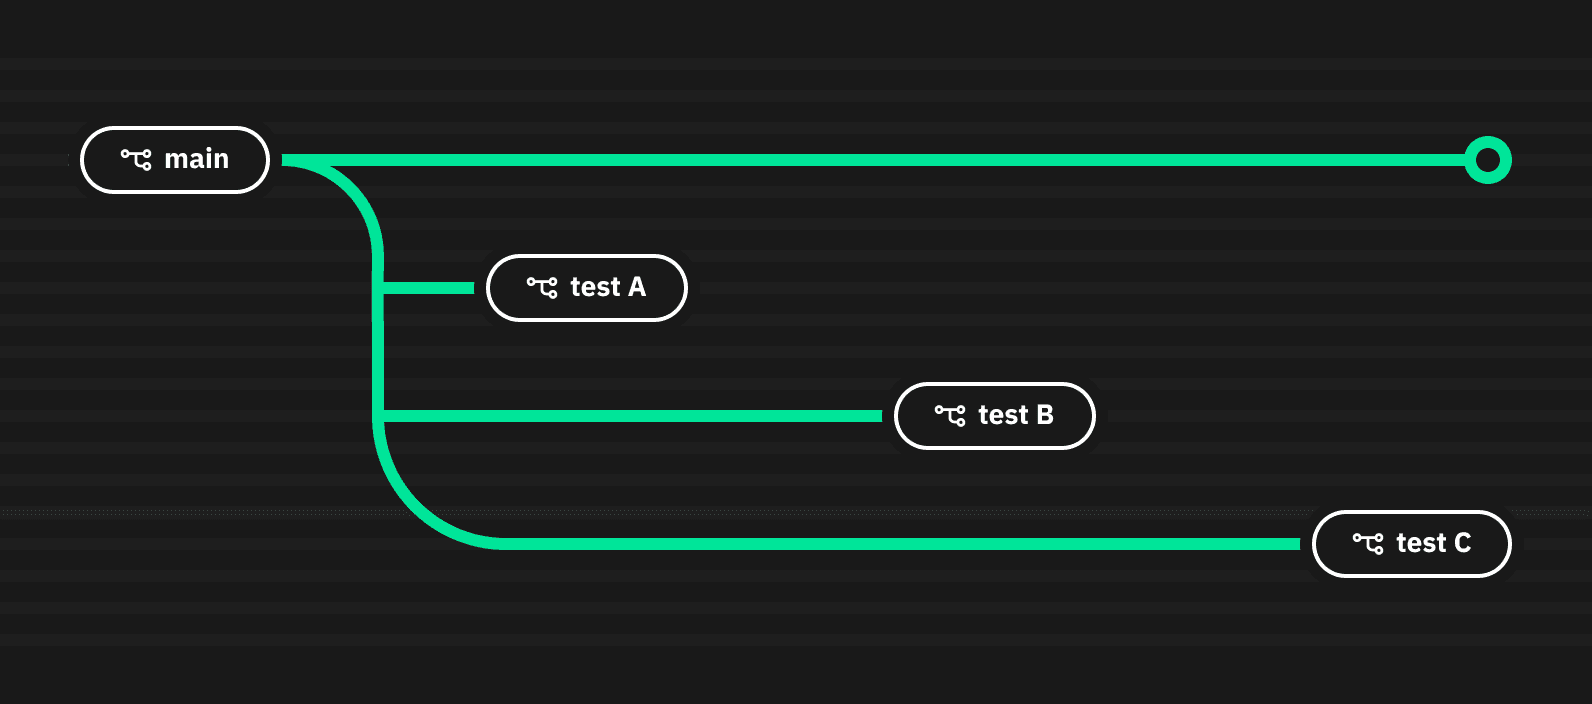Viewport: 1592px width, 704px height.
Task: Click the branch icon beside test B
Action: [950, 415]
